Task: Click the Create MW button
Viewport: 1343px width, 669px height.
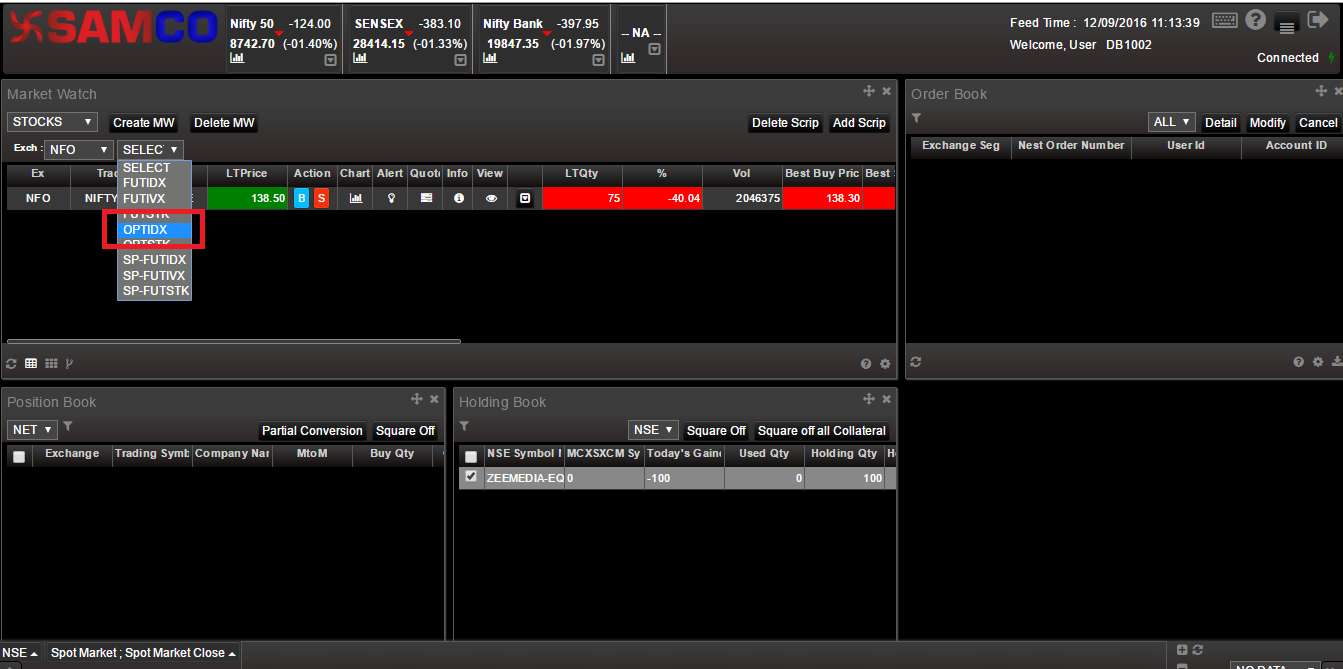Action: tap(144, 123)
